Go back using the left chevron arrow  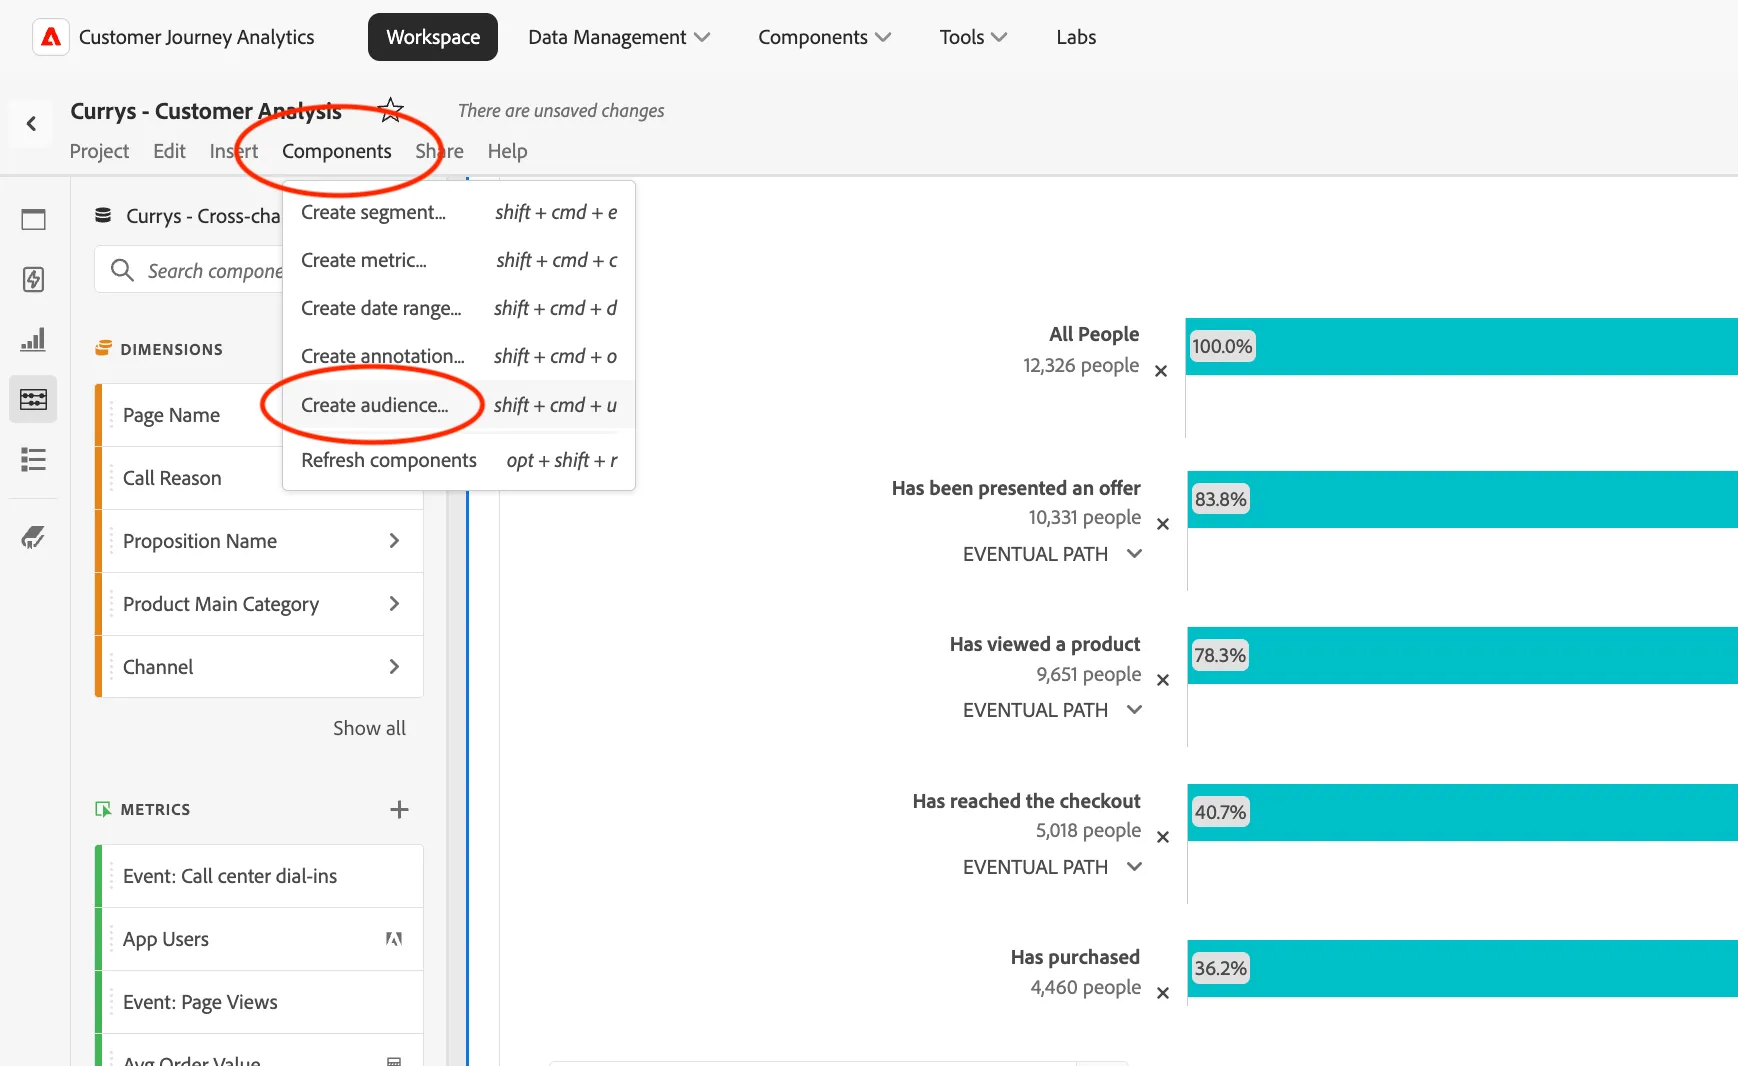coord(31,124)
